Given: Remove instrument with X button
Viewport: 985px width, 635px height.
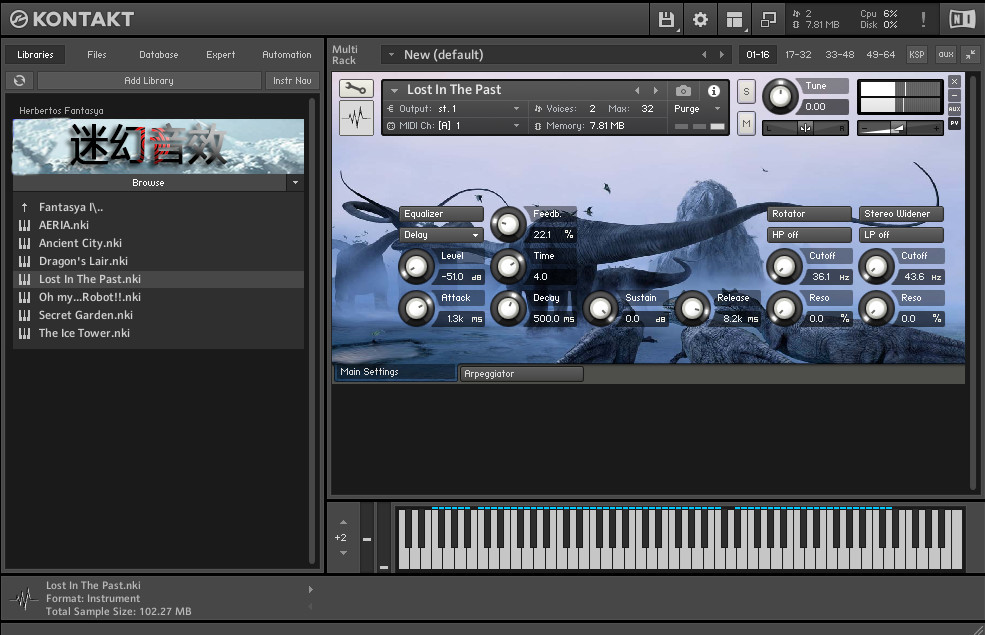Looking at the screenshot, I should [x=954, y=82].
